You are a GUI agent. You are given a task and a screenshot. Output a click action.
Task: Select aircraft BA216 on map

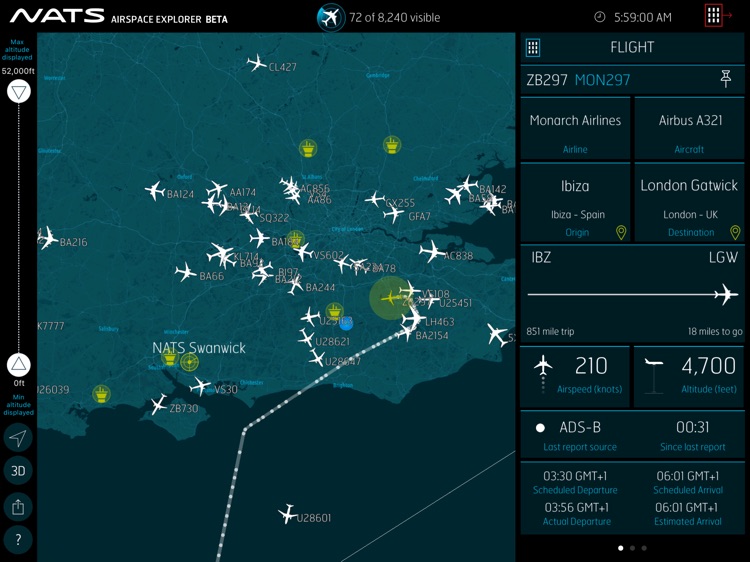[47, 238]
